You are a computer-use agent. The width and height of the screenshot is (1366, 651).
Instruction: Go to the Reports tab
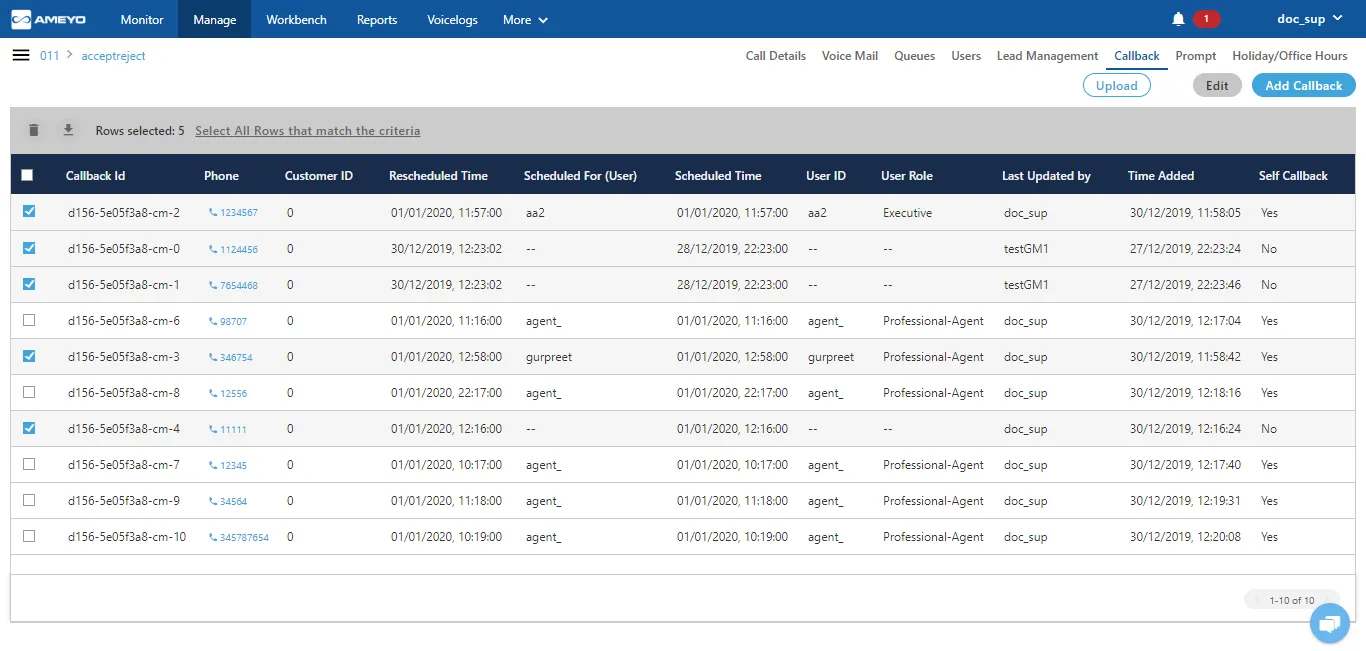click(377, 19)
